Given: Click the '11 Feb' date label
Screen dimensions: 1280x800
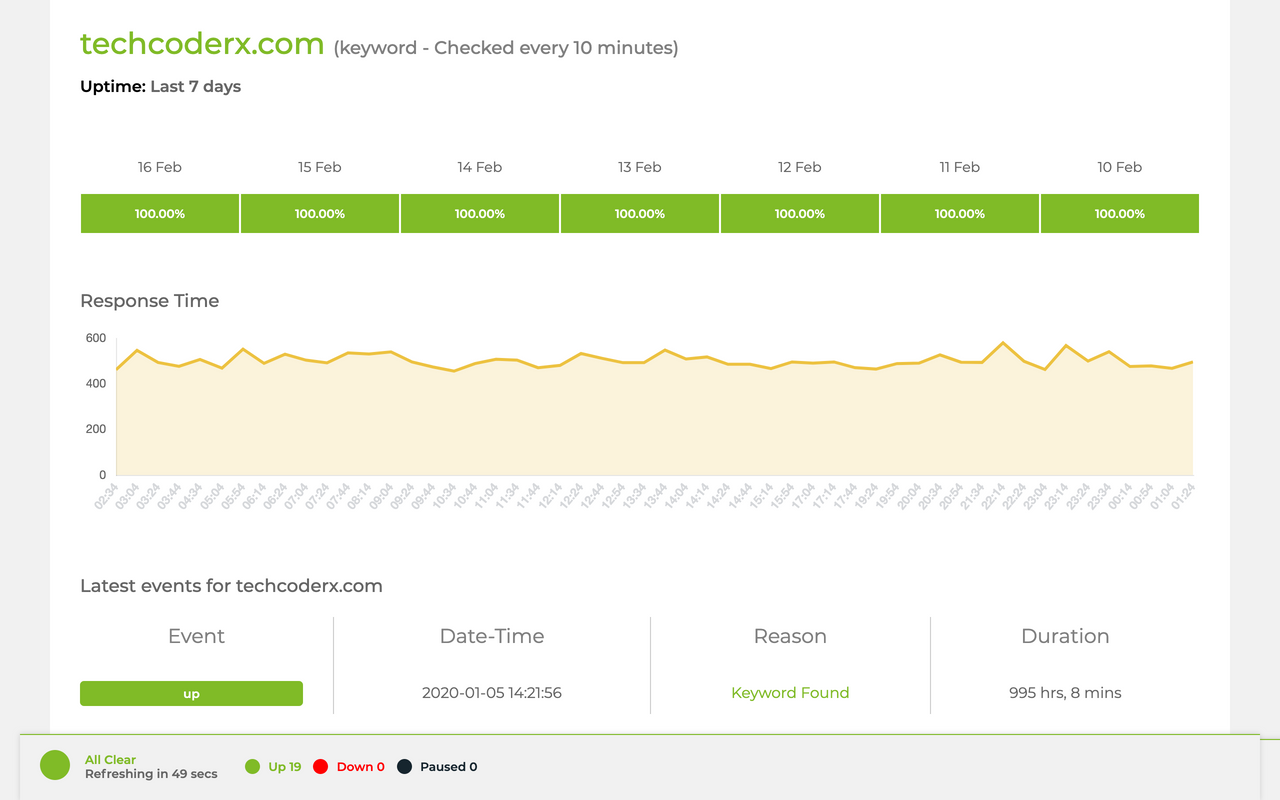Looking at the screenshot, I should [x=960, y=167].
